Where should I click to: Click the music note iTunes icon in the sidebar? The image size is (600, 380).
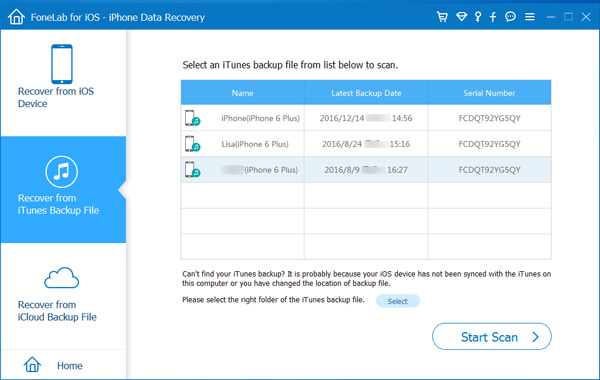(x=62, y=172)
